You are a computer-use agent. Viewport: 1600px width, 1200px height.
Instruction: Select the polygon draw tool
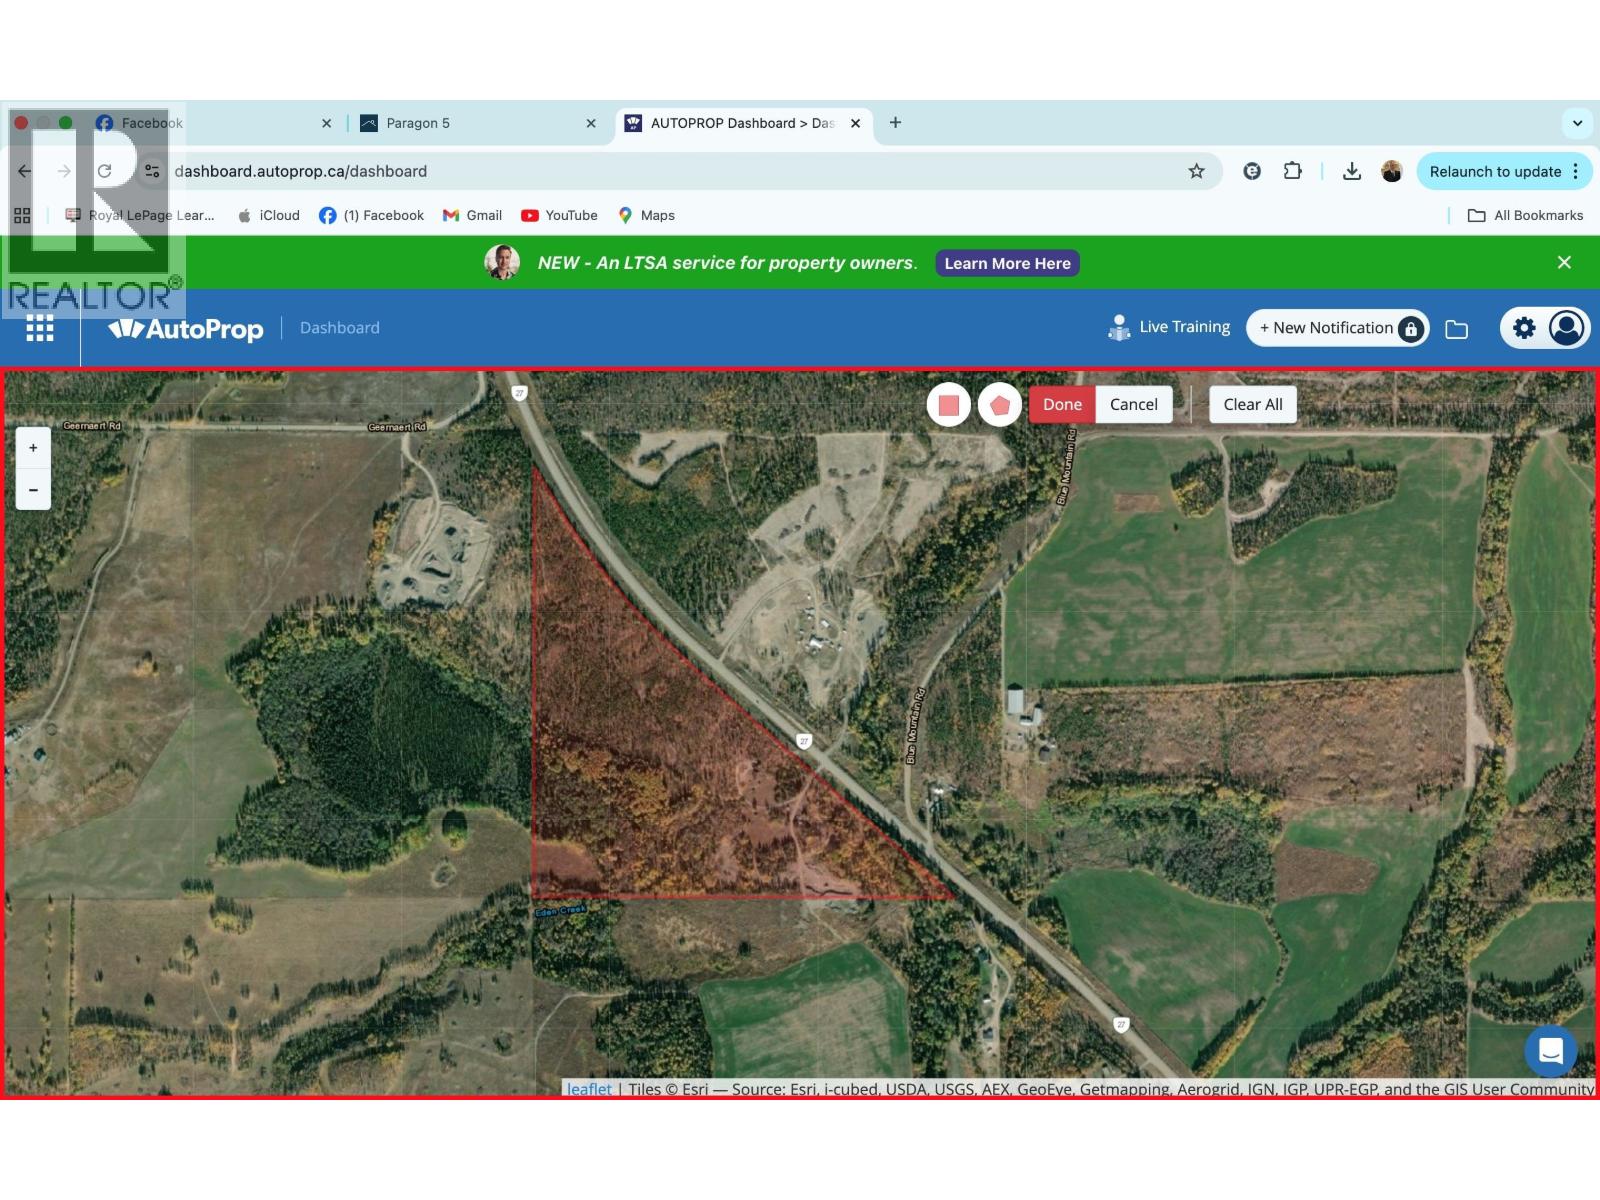click(999, 405)
